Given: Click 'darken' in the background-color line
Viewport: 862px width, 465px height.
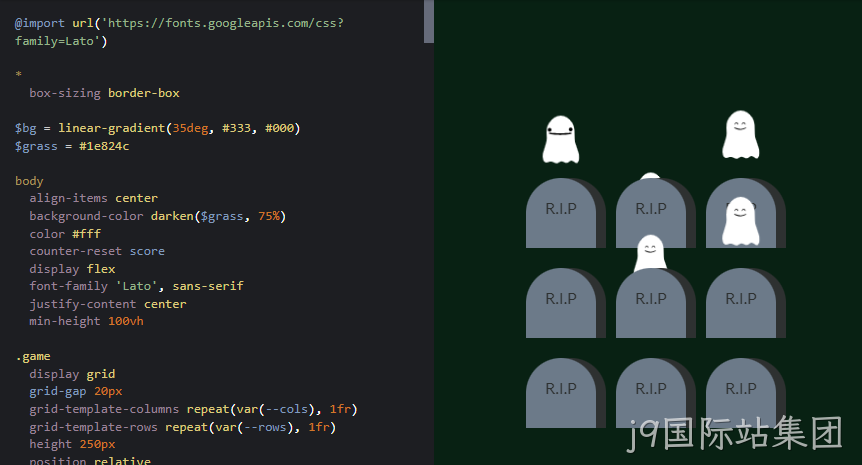Looking at the screenshot, I should [x=172, y=216].
